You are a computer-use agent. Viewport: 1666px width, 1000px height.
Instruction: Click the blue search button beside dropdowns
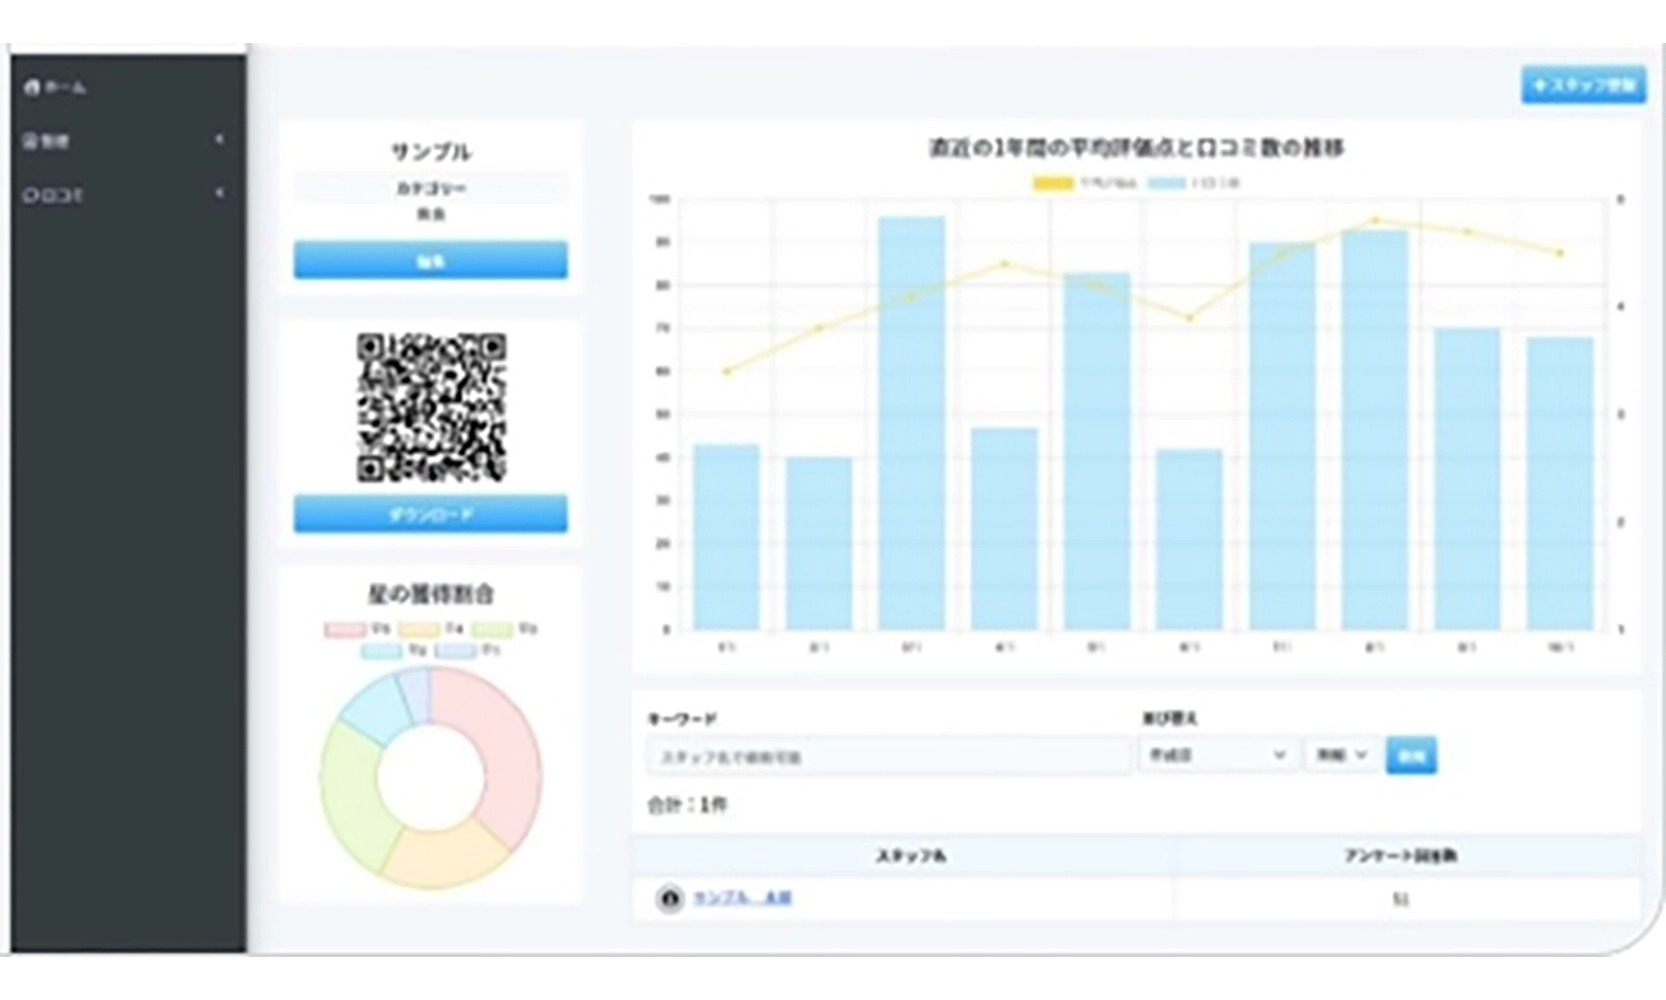[1410, 756]
